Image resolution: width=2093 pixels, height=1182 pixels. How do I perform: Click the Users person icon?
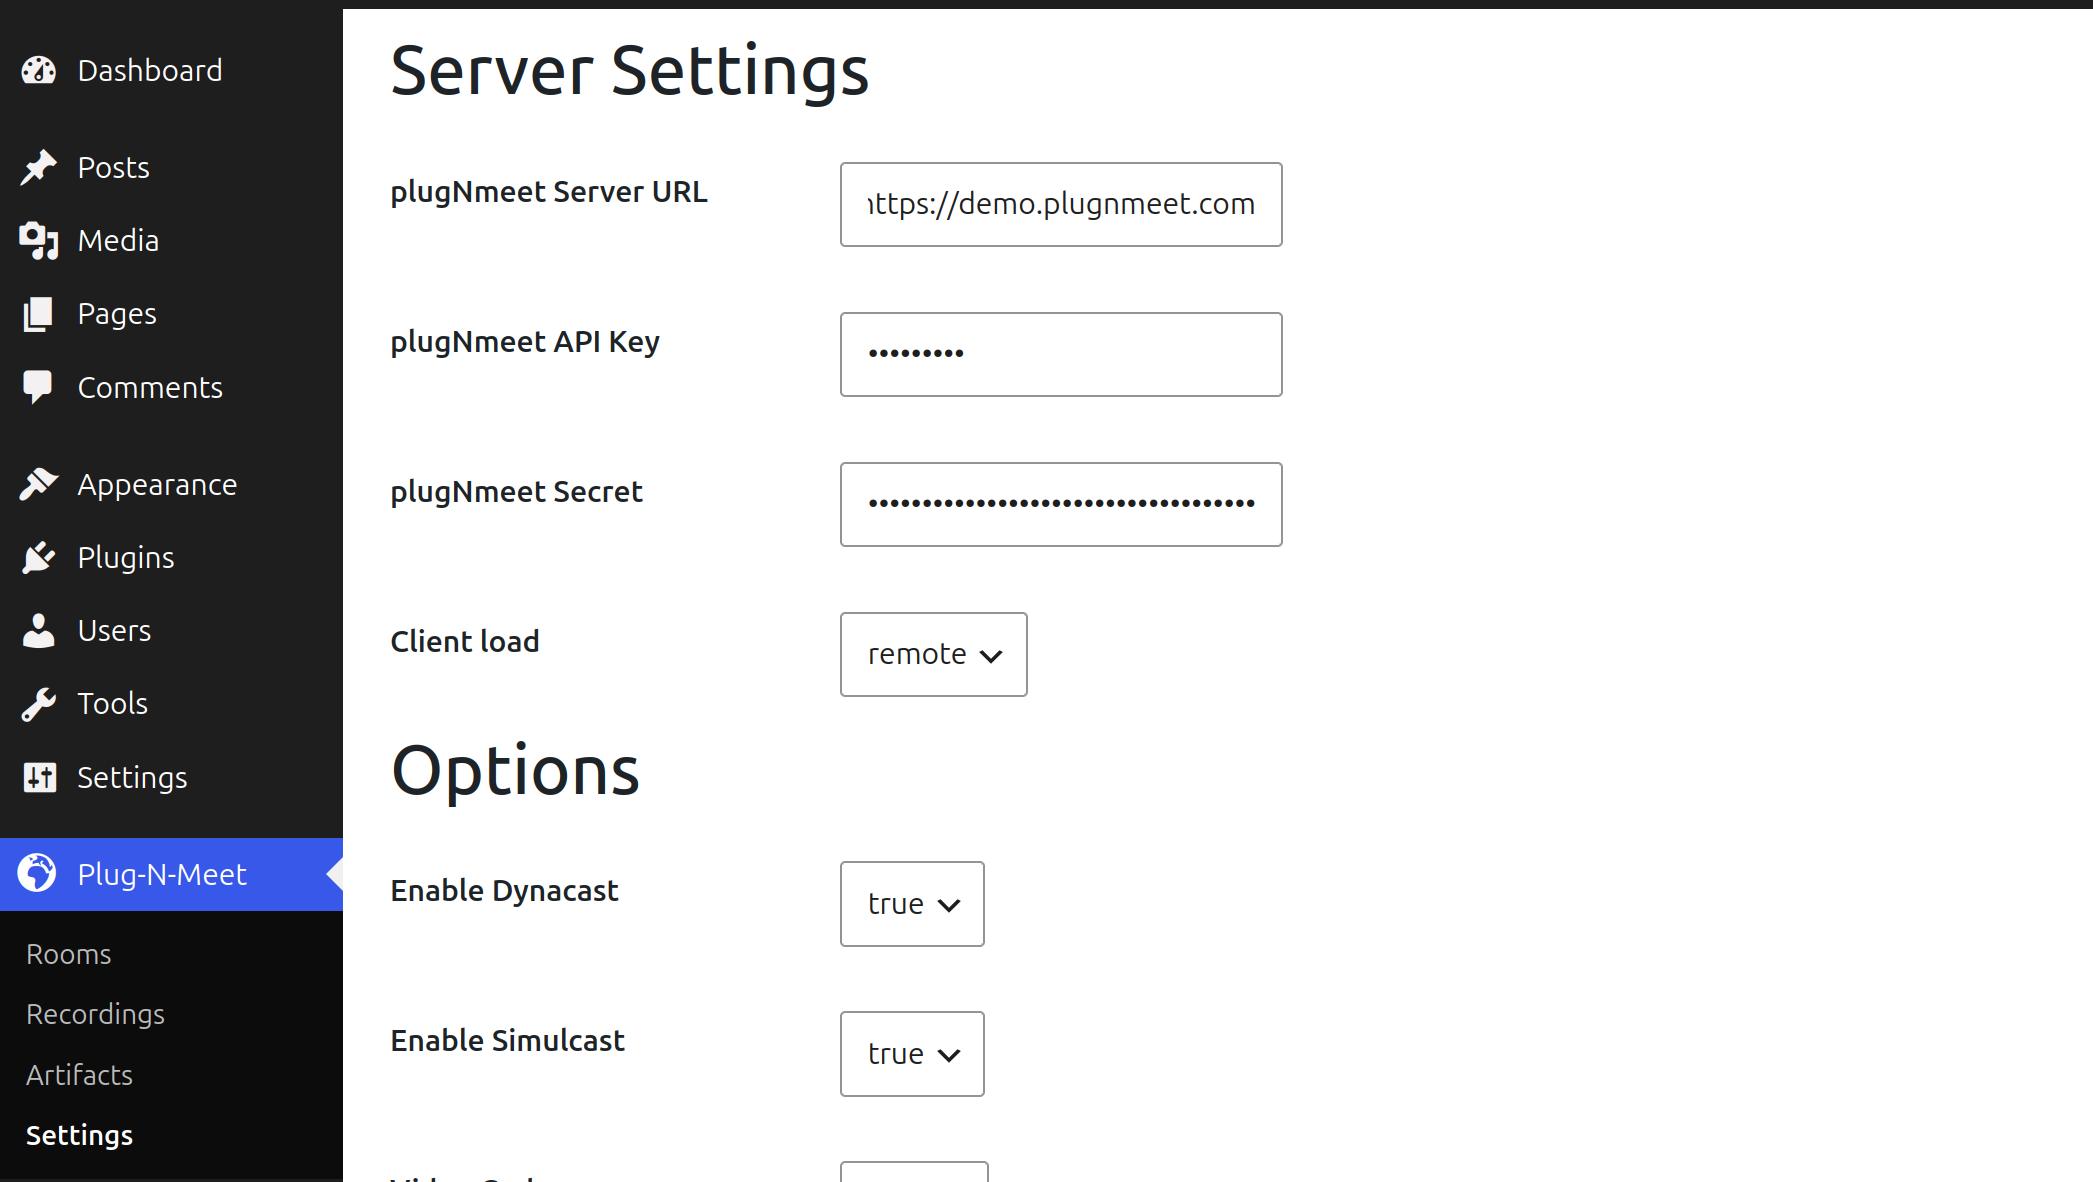point(39,630)
